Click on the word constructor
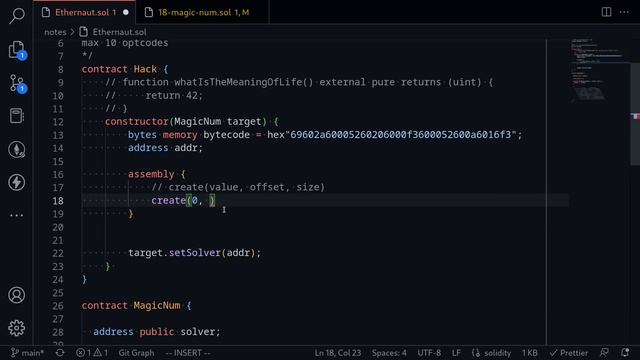The image size is (640, 360). (x=137, y=122)
